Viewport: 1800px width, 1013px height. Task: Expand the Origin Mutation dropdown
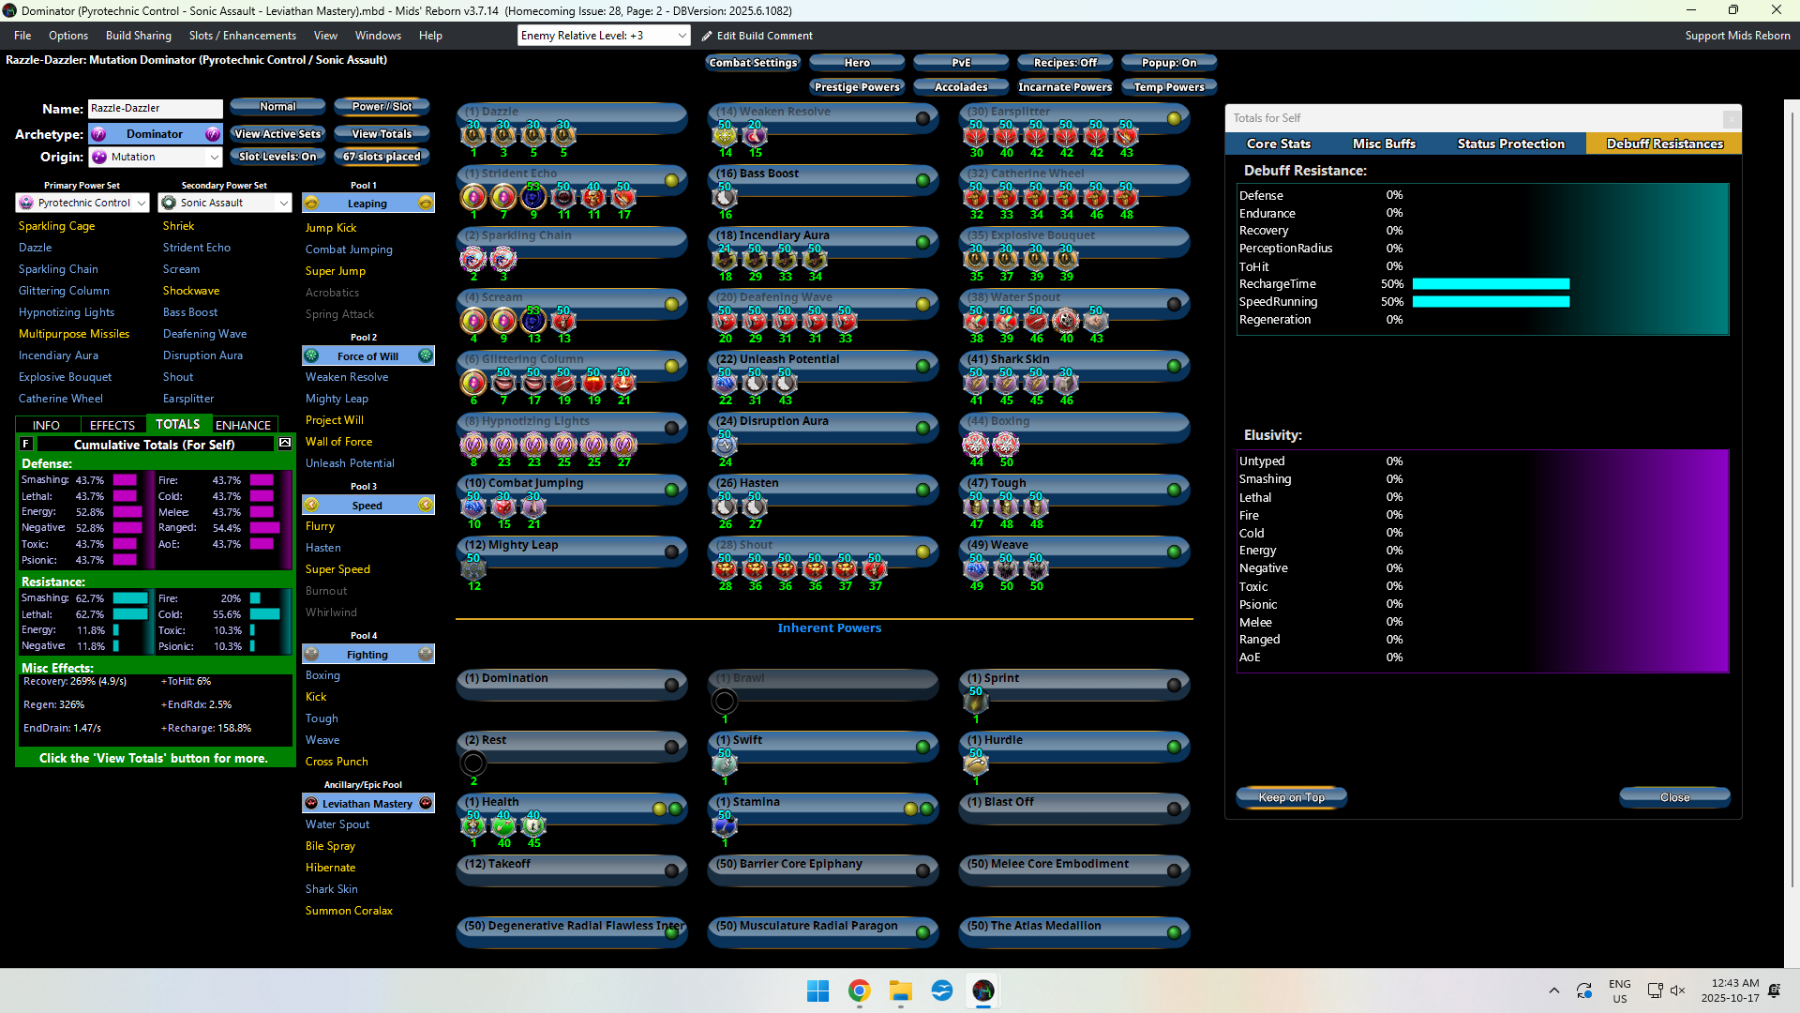214,157
